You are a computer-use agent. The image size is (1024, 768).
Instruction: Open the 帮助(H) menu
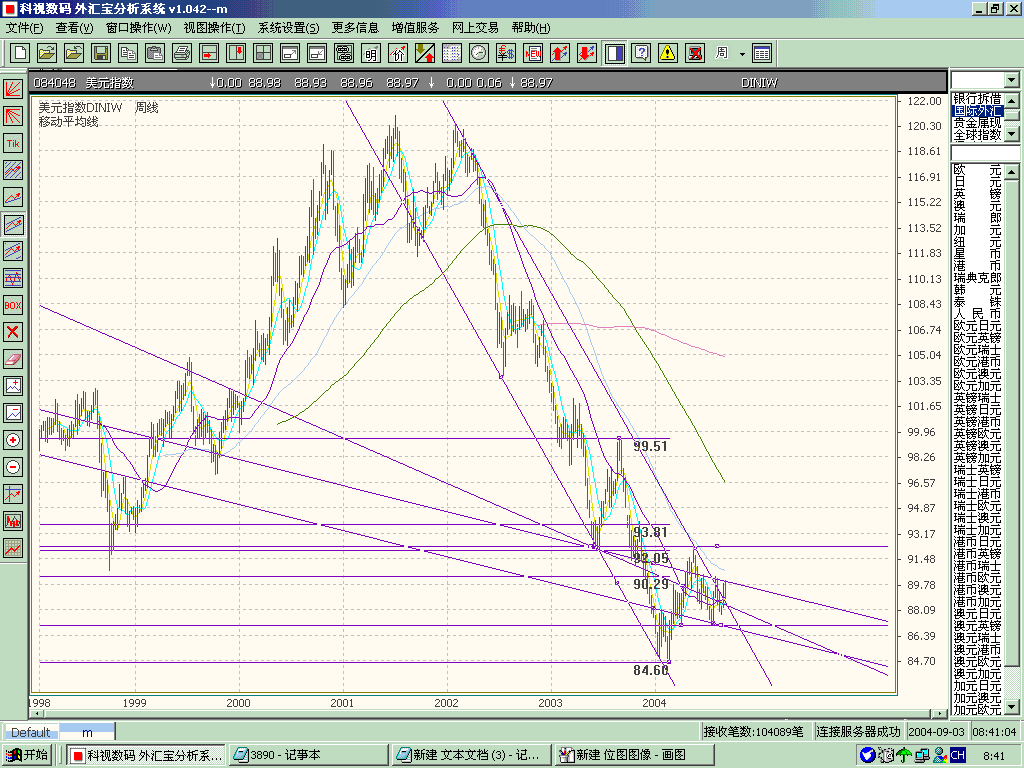(x=531, y=28)
